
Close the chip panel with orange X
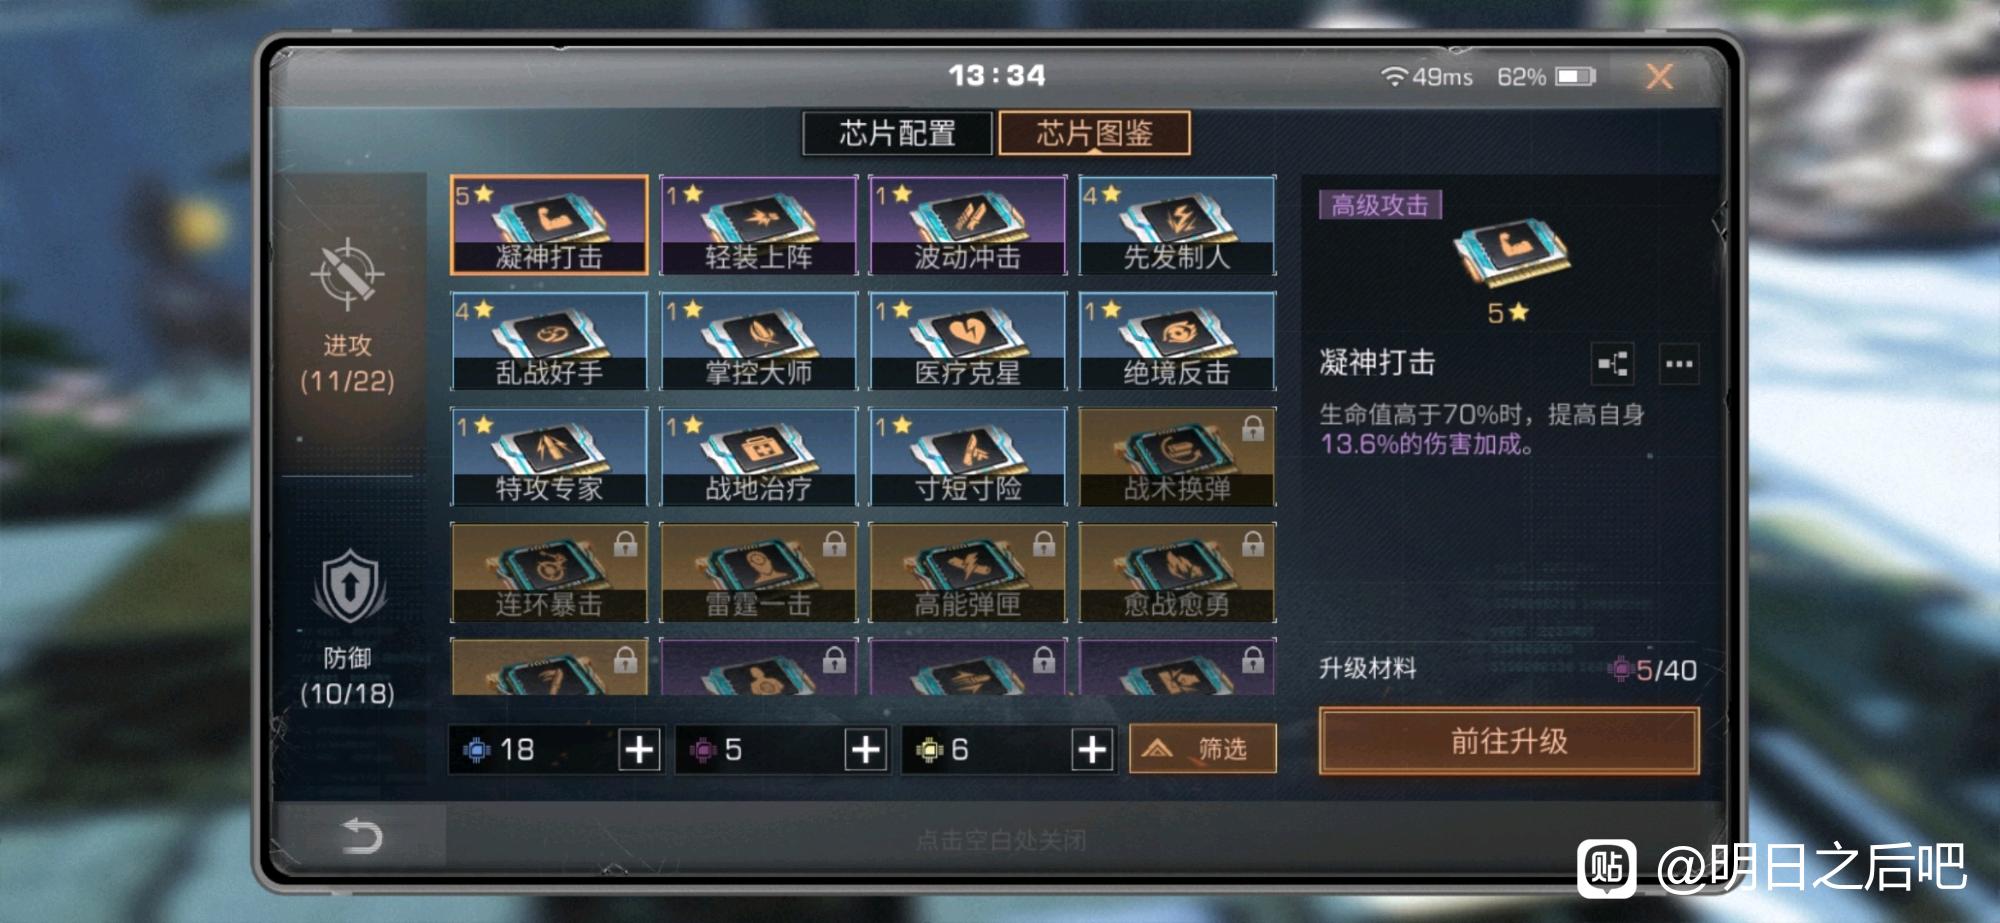click(x=1660, y=77)
